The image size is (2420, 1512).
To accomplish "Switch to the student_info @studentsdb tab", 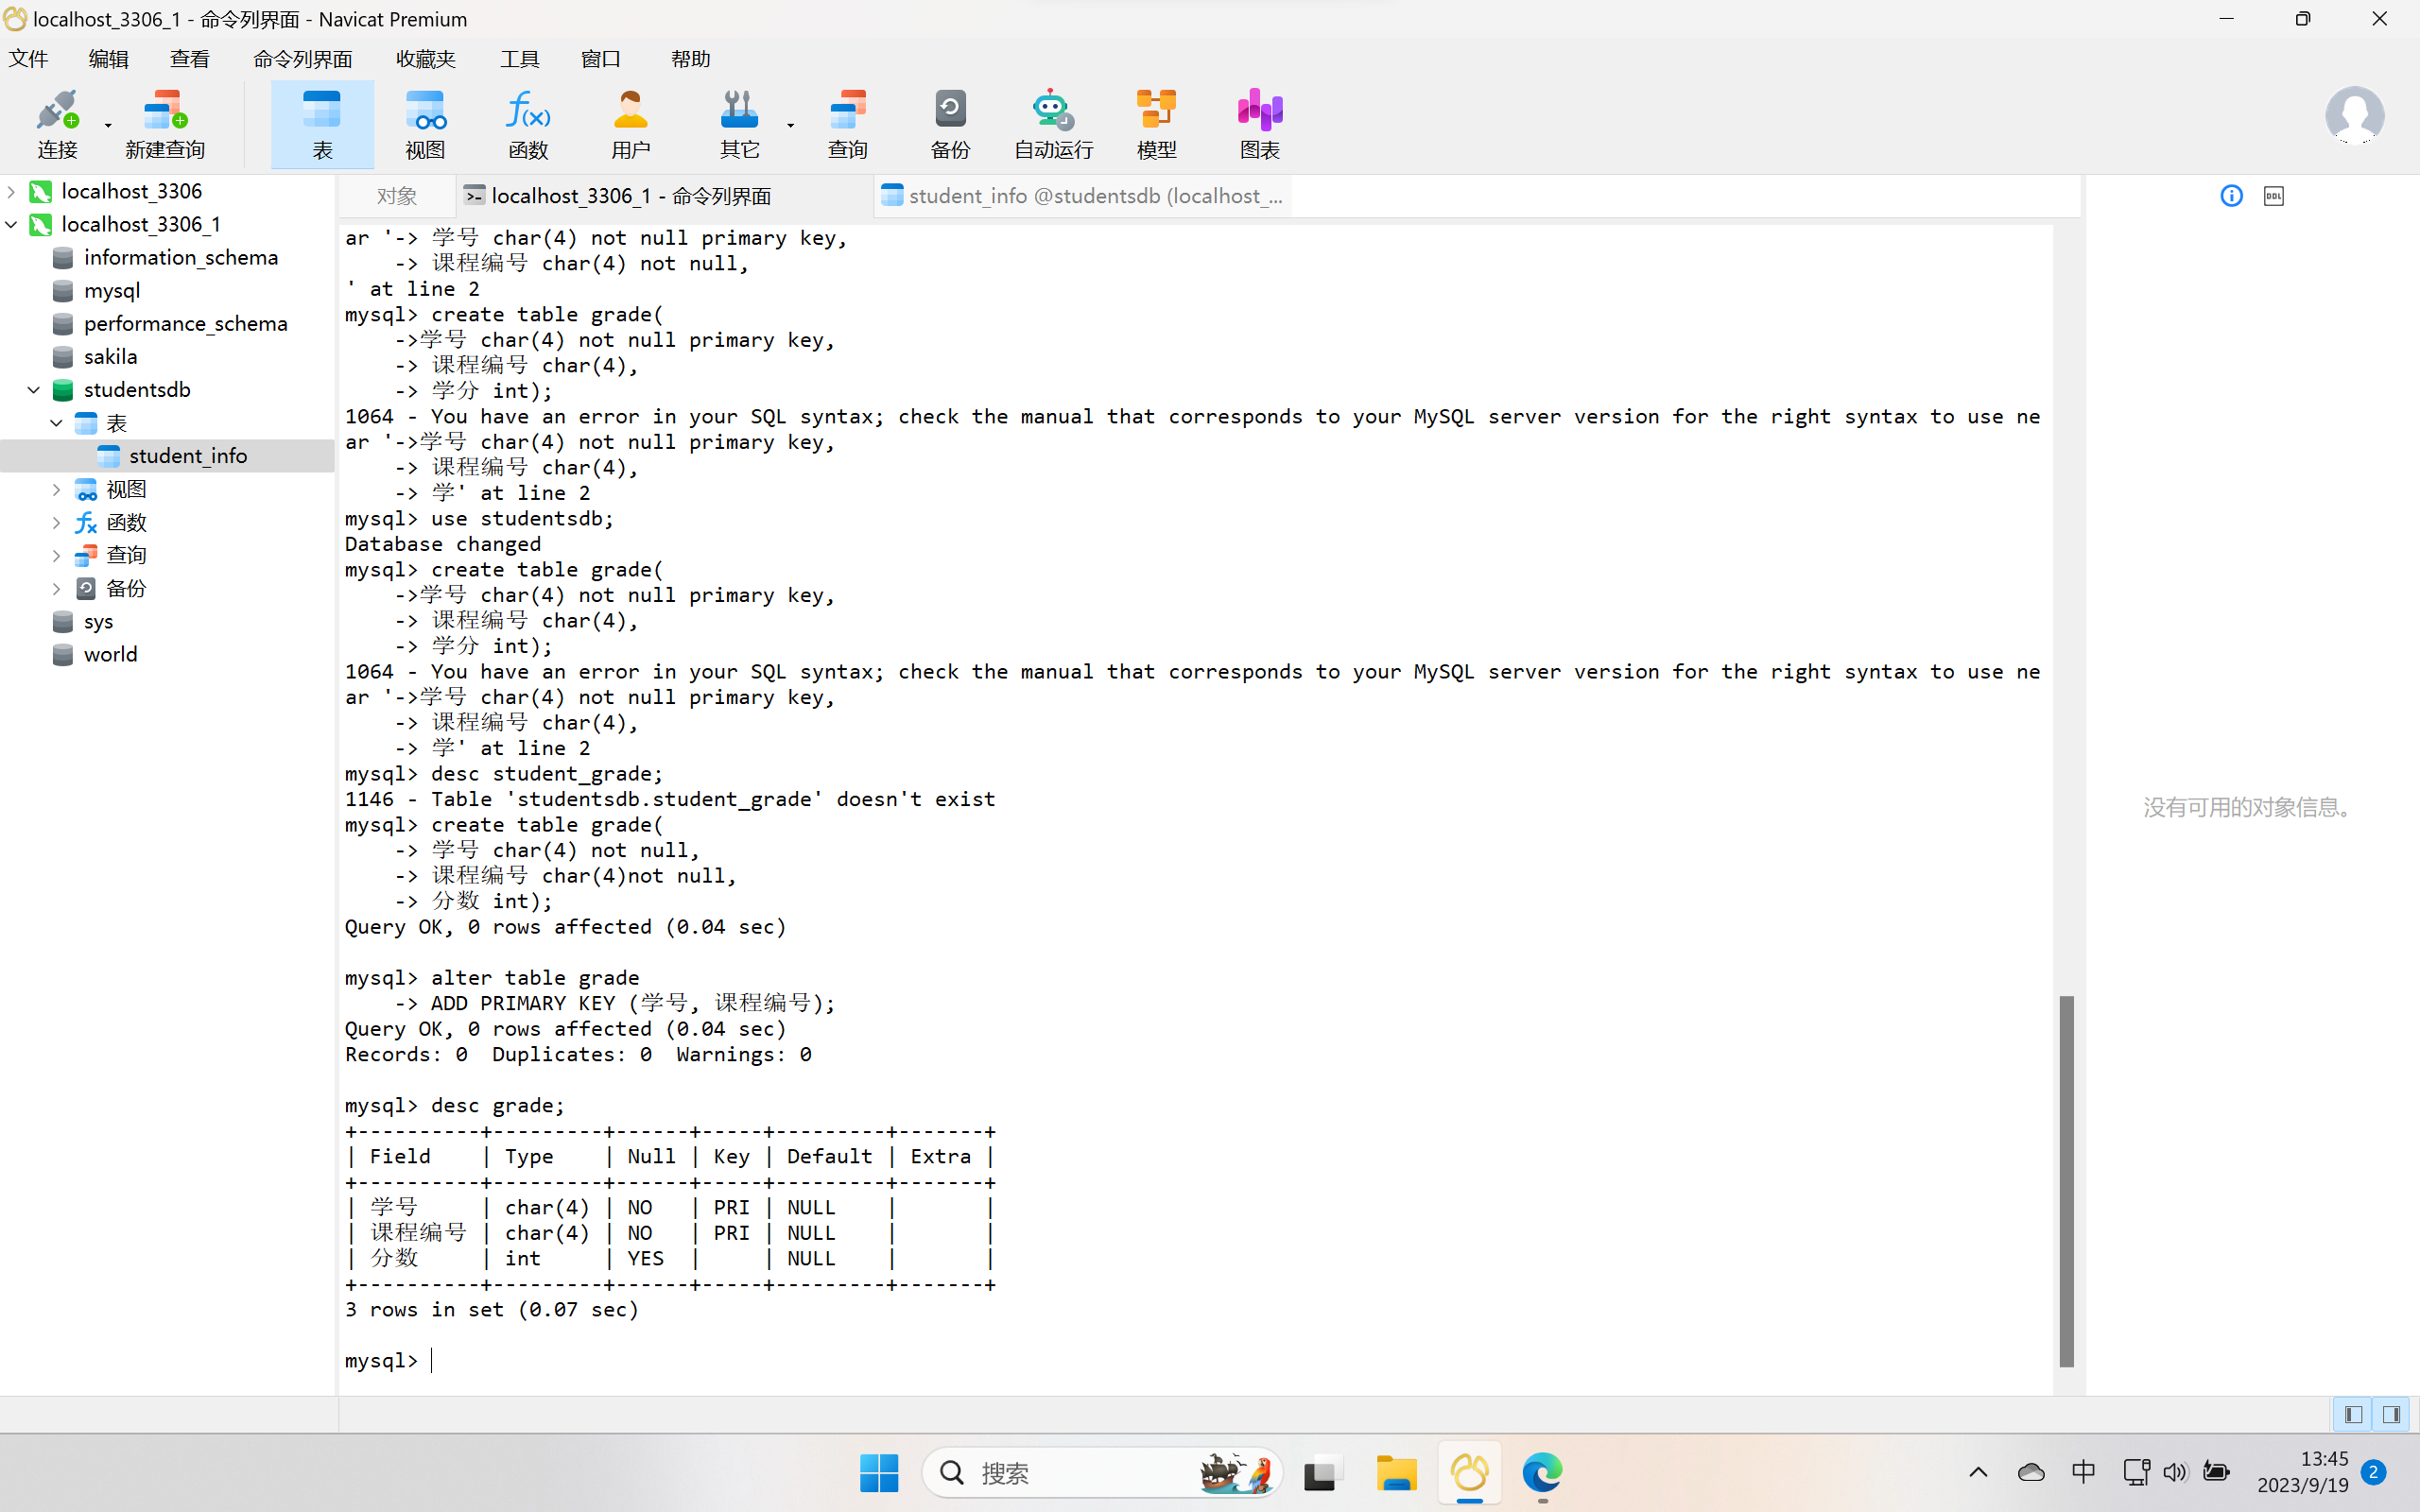I will pyautogui.click(x=1084, y=196).
